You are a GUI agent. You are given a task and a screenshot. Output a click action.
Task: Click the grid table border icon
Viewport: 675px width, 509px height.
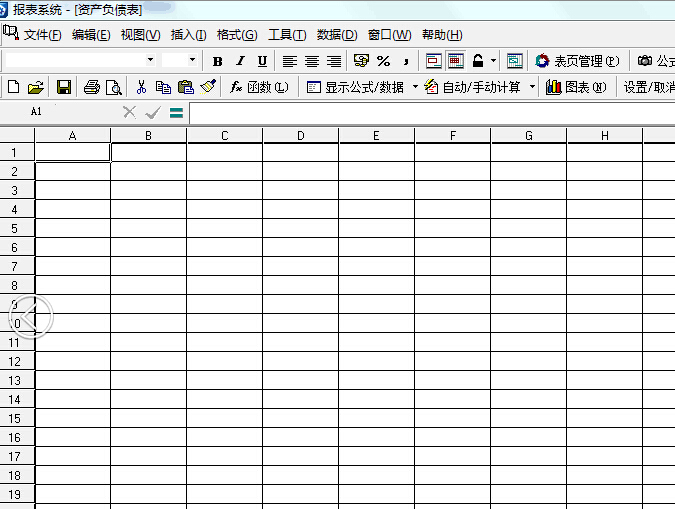coord(456,61)
